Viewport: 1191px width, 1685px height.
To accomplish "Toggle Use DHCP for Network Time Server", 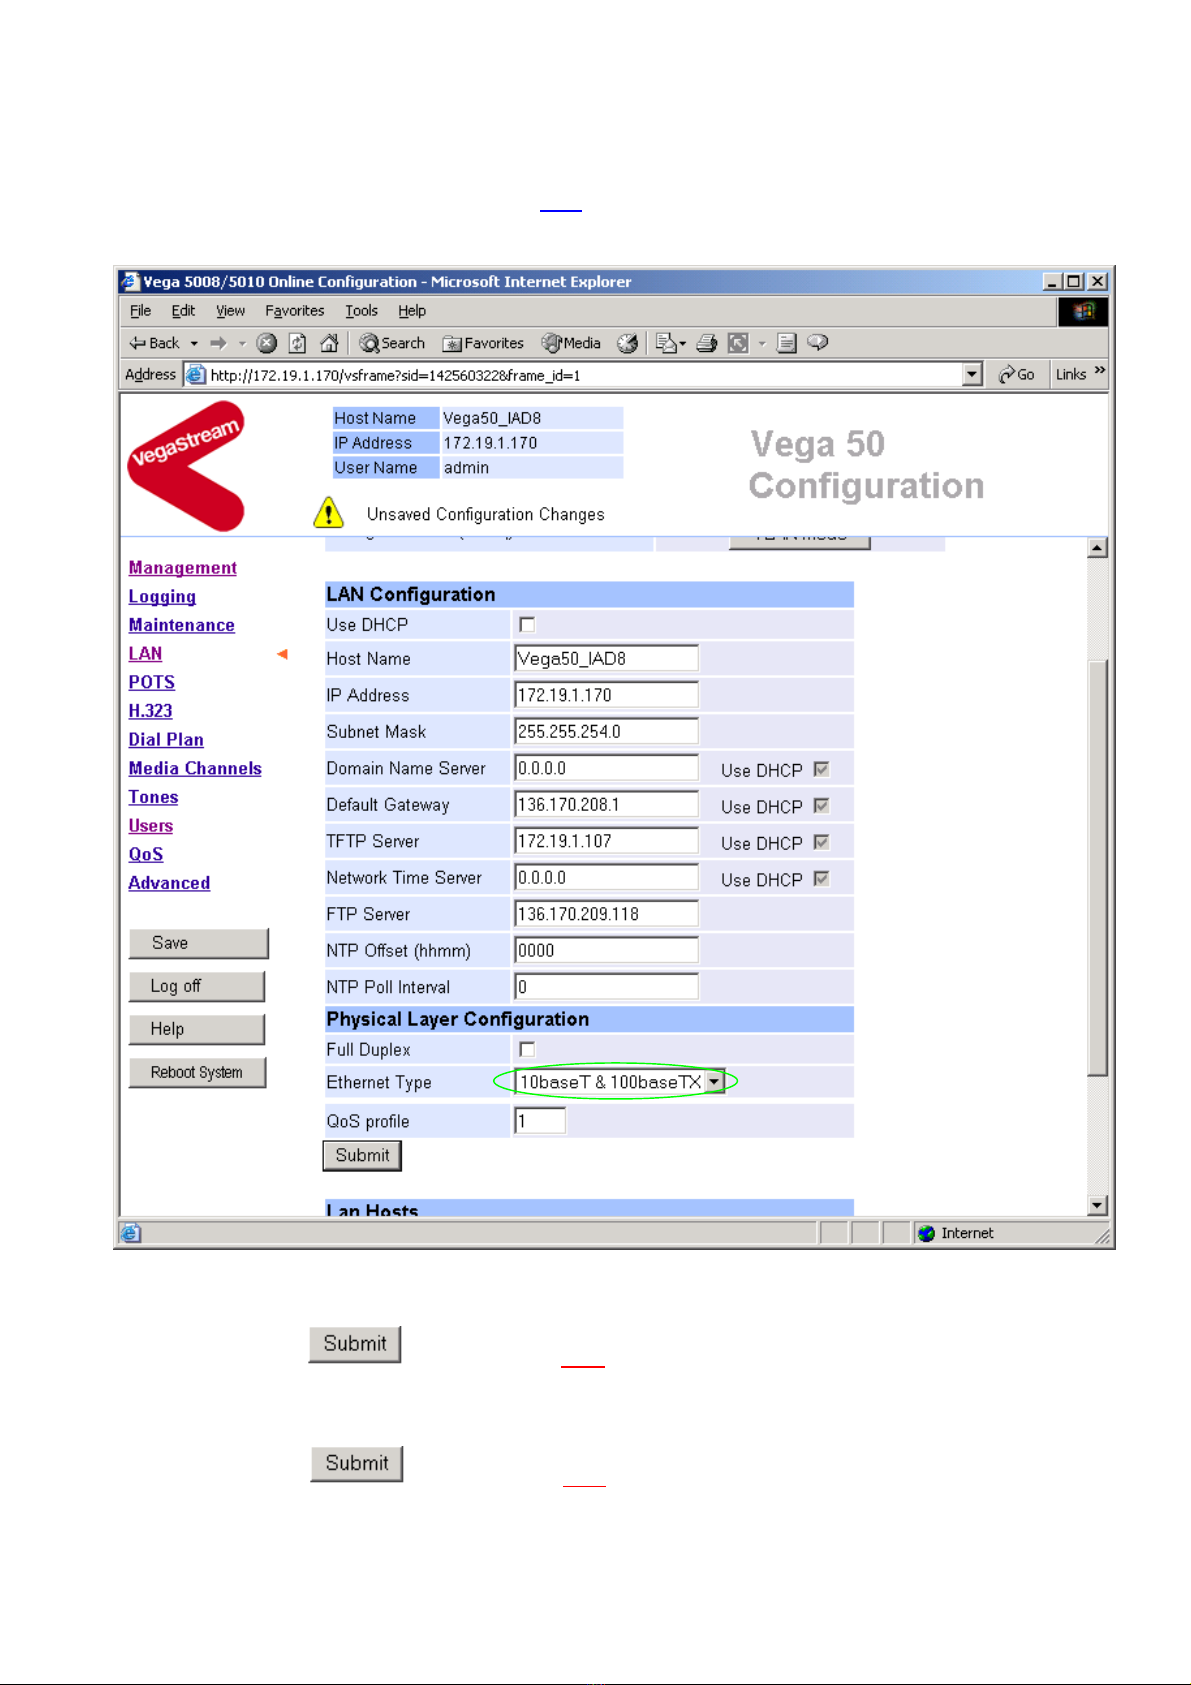I will [x=822, y=879].
